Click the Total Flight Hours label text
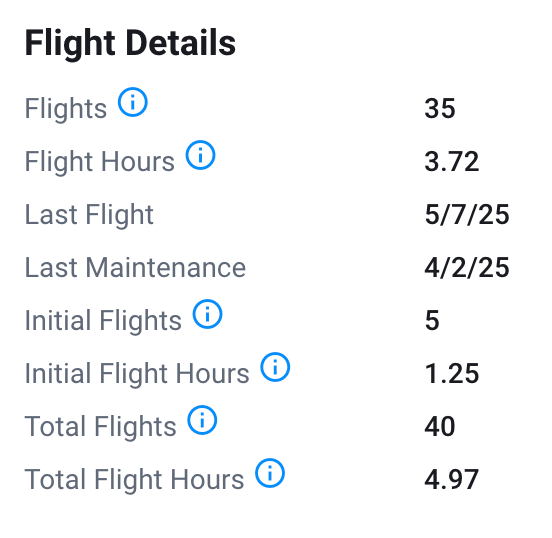 [x=134, y=480]
